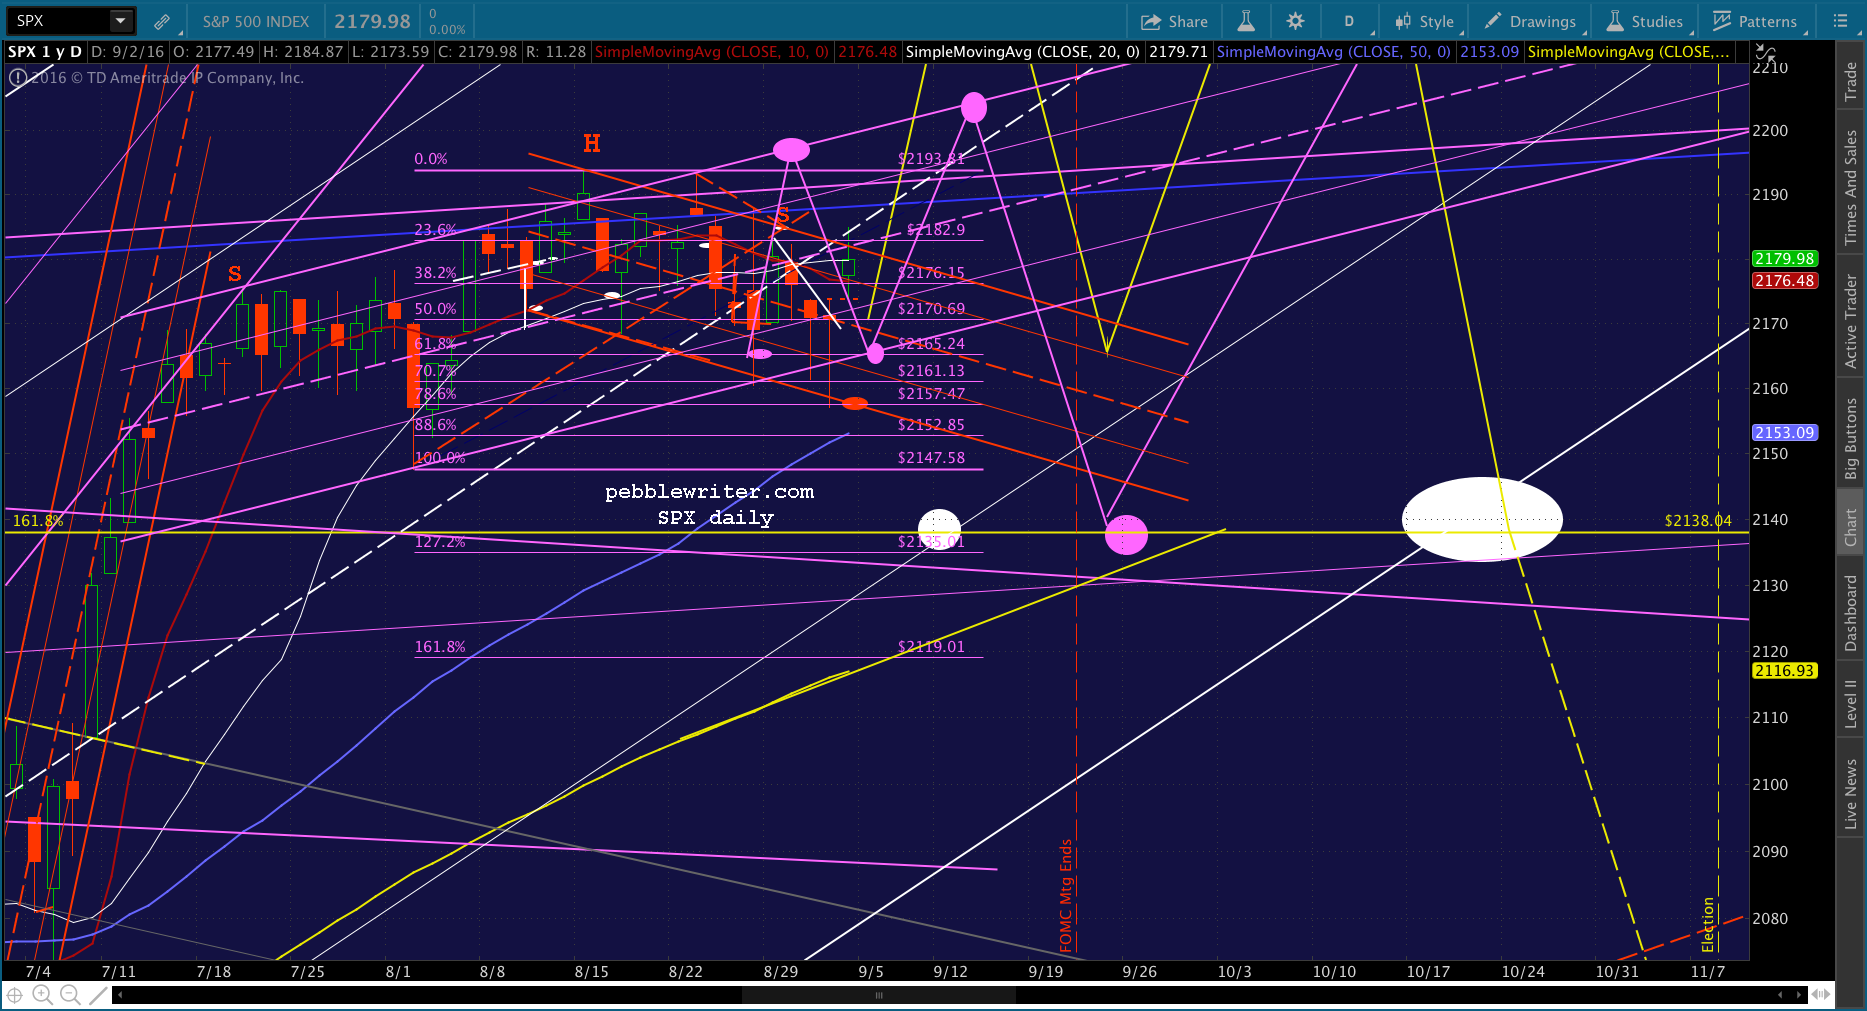Click the zoom in magnifier icon
The image size is (1867, 1011).
click(42, 994)
